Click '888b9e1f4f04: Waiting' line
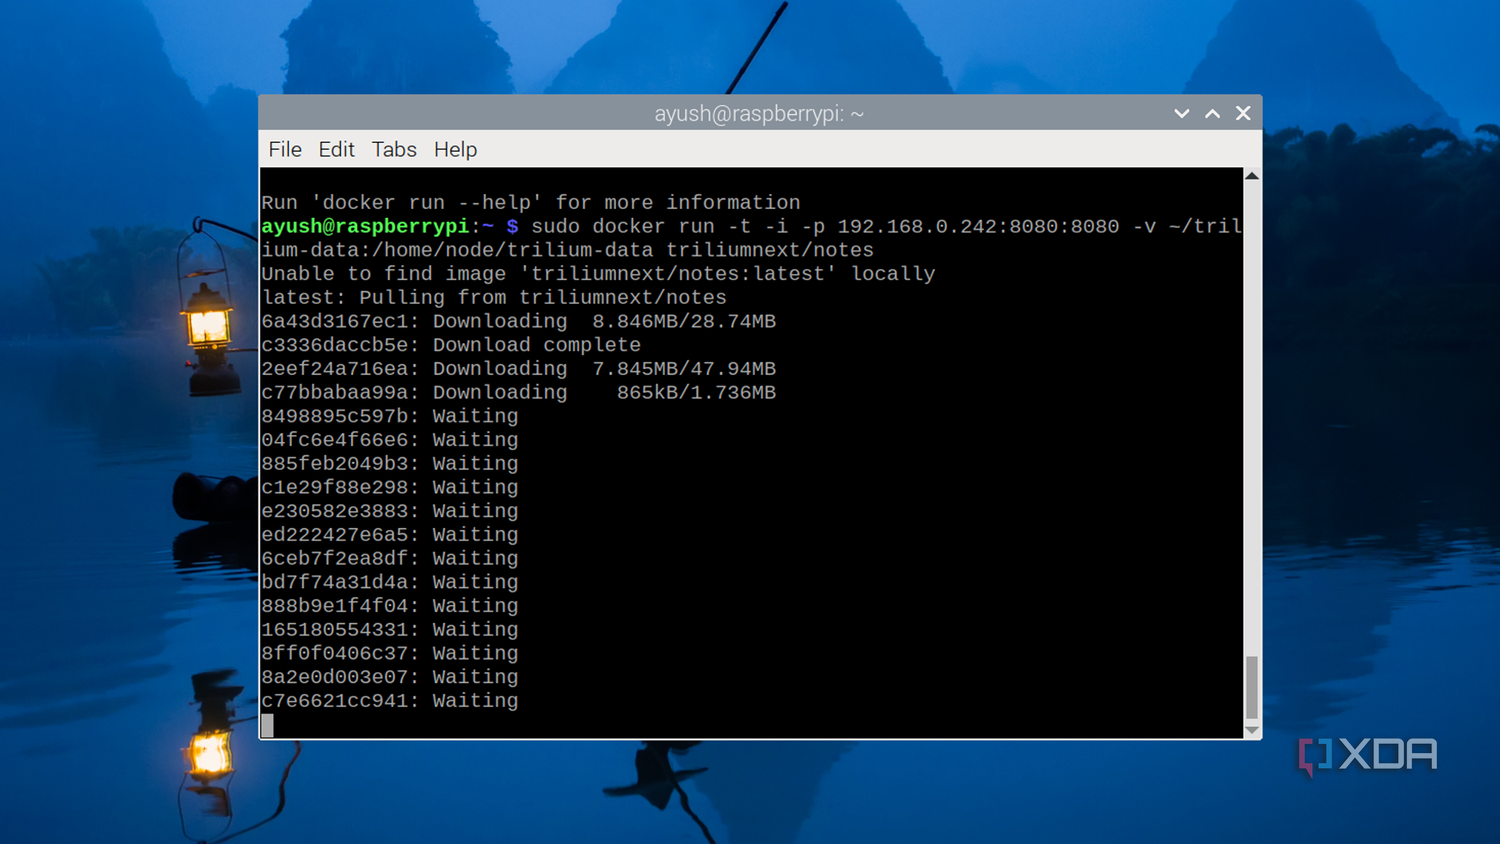 coord(390,606)
